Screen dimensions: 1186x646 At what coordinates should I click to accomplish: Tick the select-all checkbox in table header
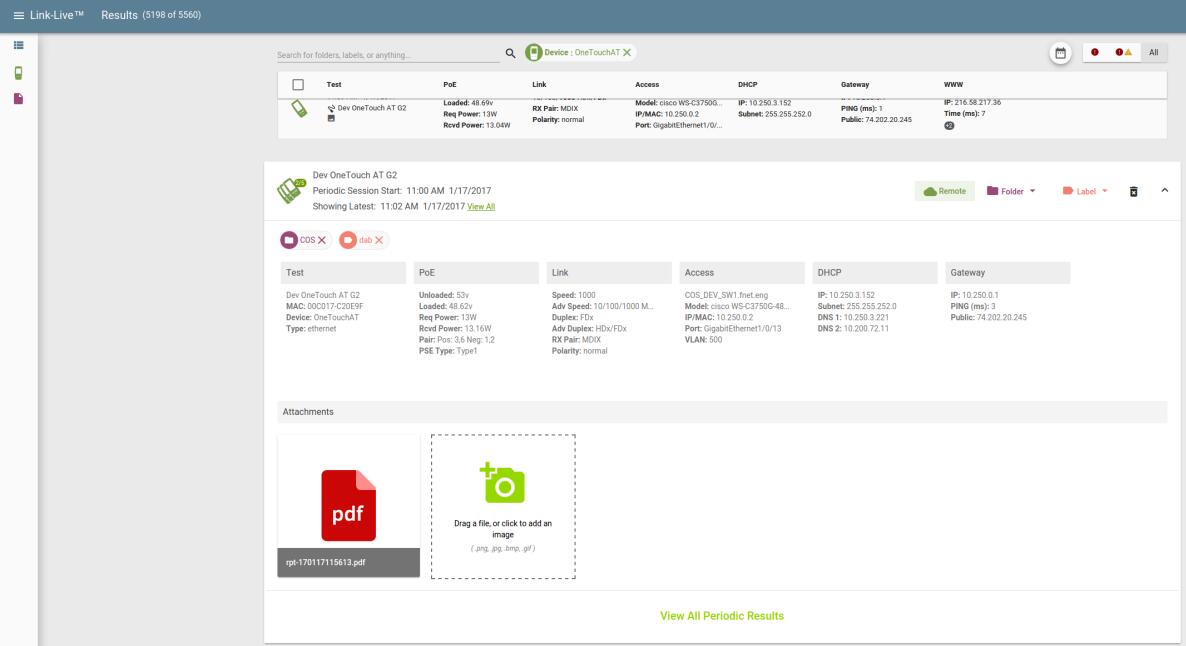click(x=298, y=85)
